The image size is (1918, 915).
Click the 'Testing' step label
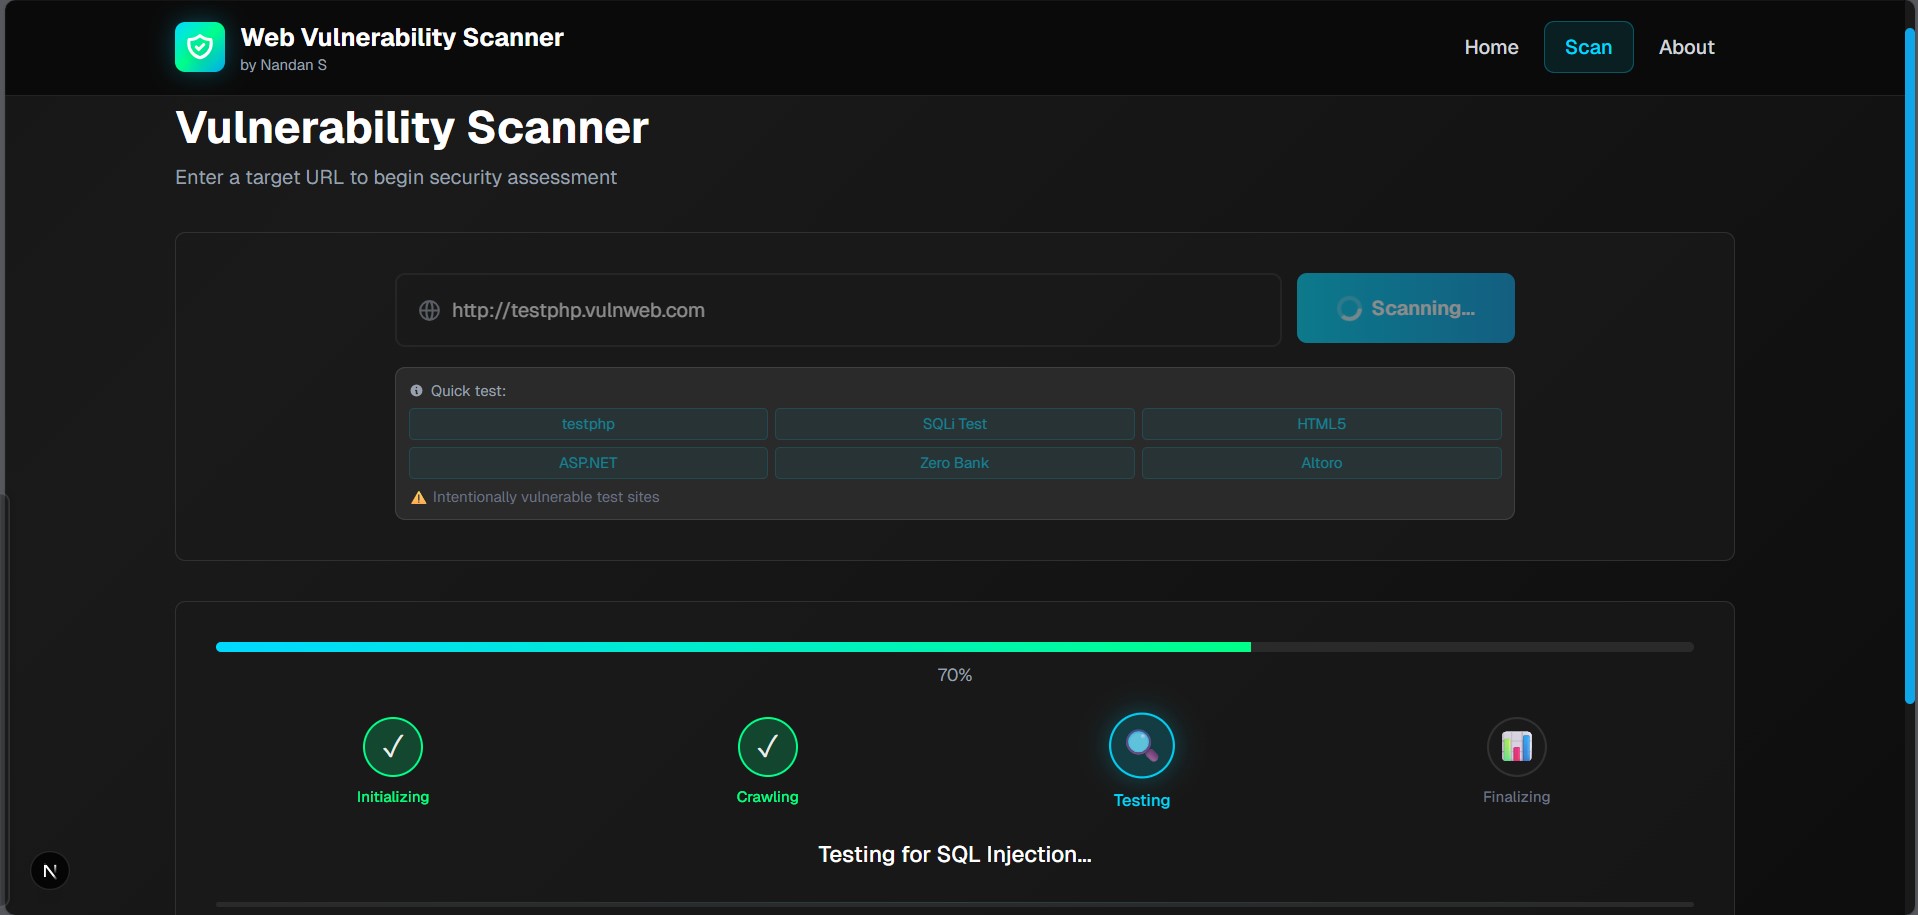coord(1142,800)
